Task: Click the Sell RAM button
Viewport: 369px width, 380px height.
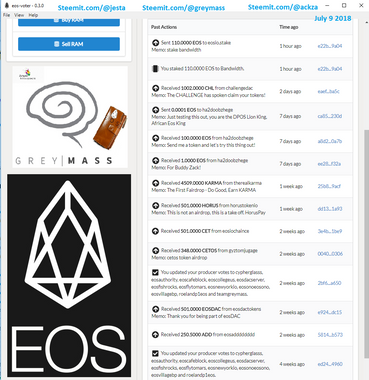Action: click(69, 44)
